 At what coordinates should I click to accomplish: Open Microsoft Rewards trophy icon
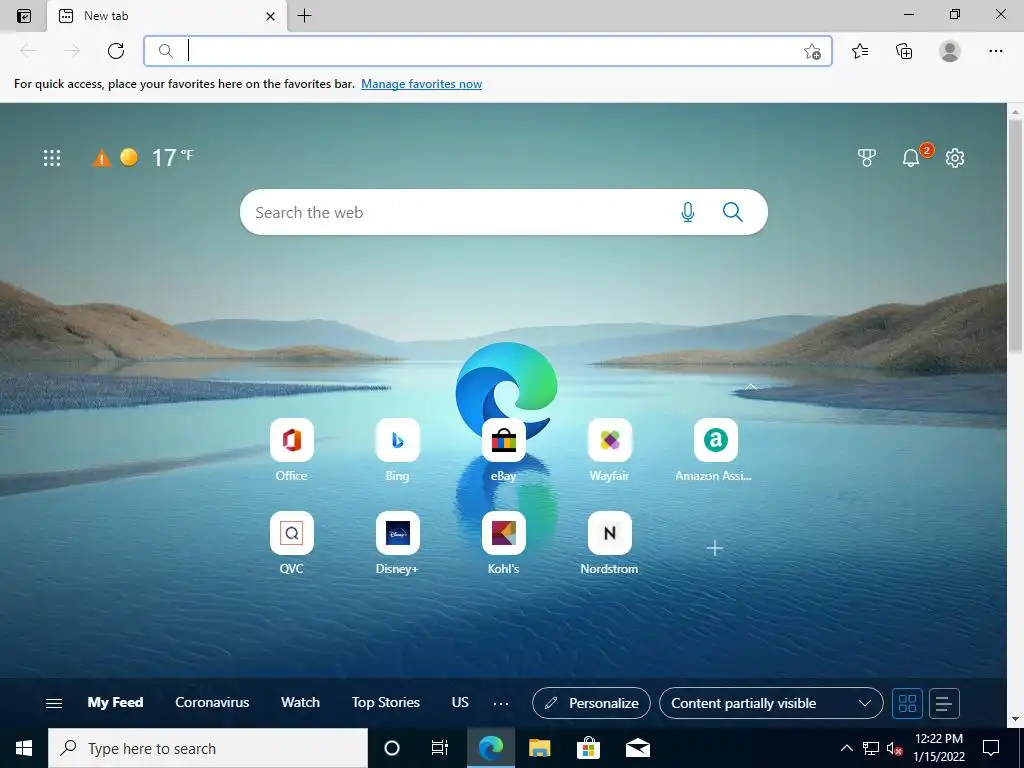pos(867,157)
